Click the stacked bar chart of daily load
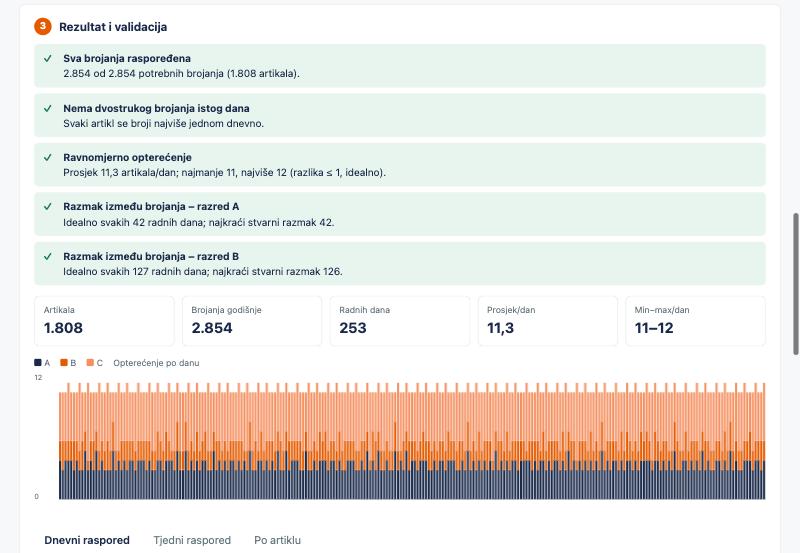Image resolution: width=800 pixels, height=553 pixels. click(x=412, y=440)
